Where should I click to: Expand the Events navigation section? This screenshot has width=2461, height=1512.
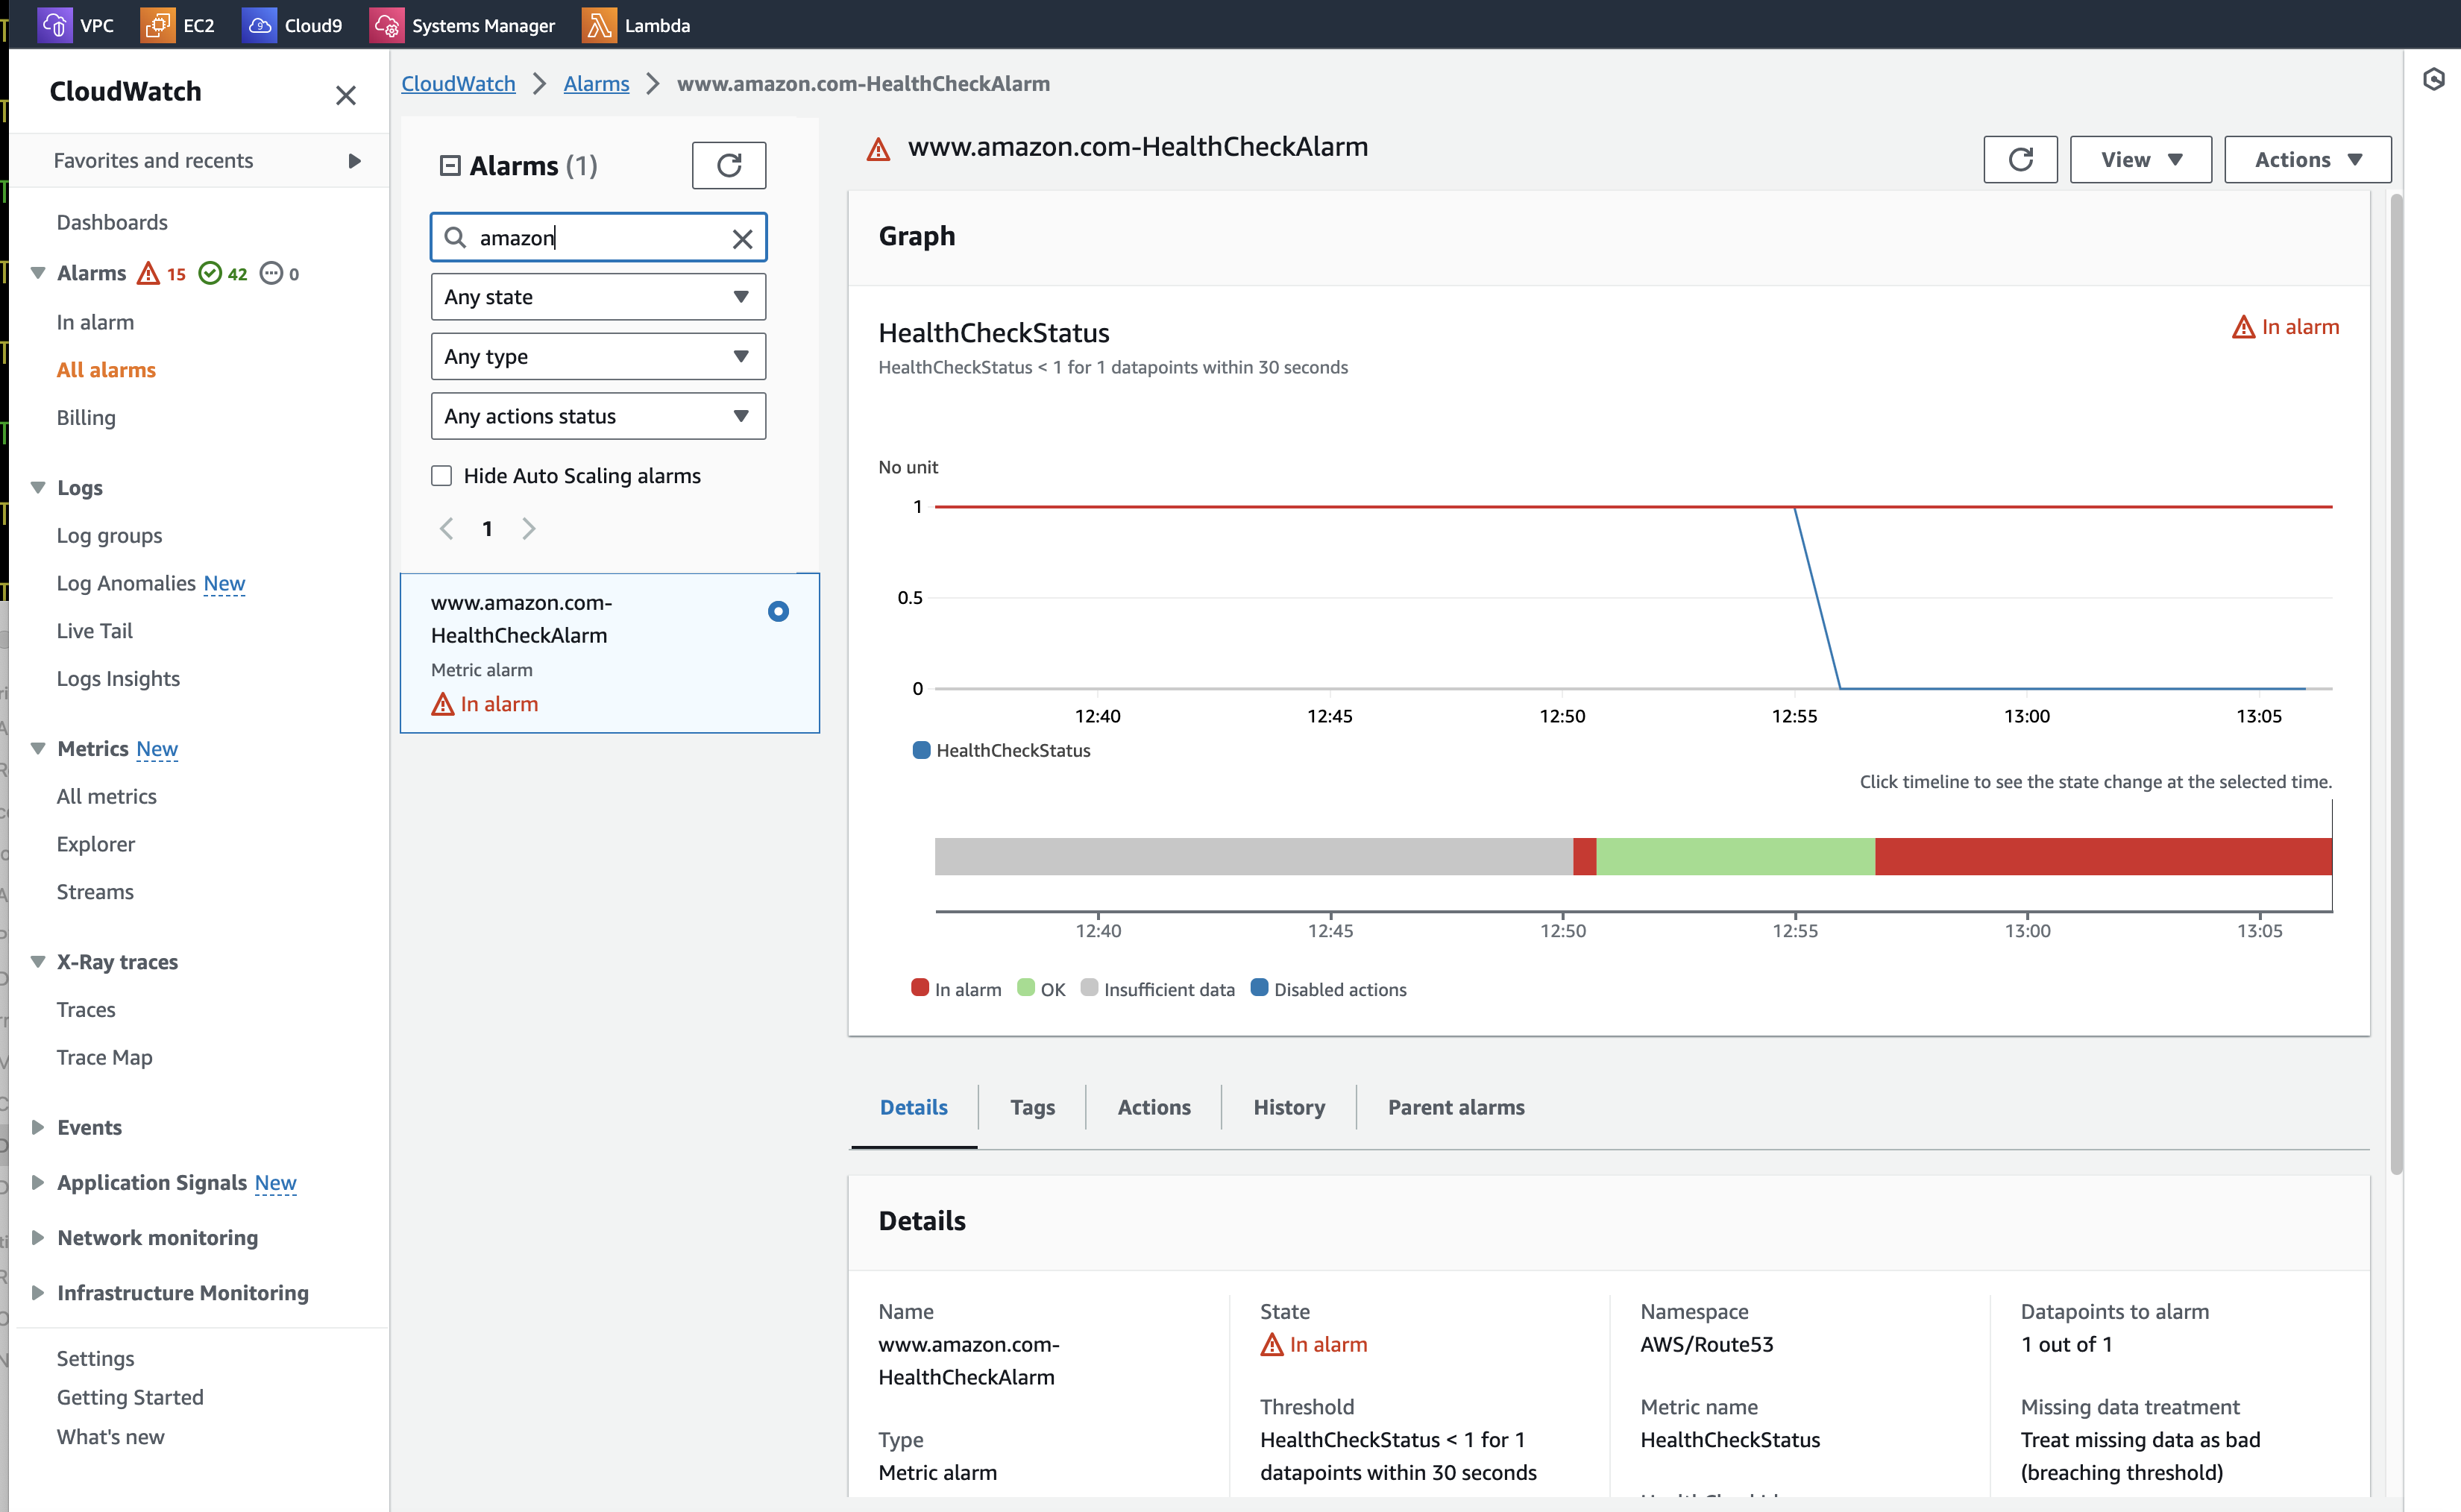(x=38, y=1127)
